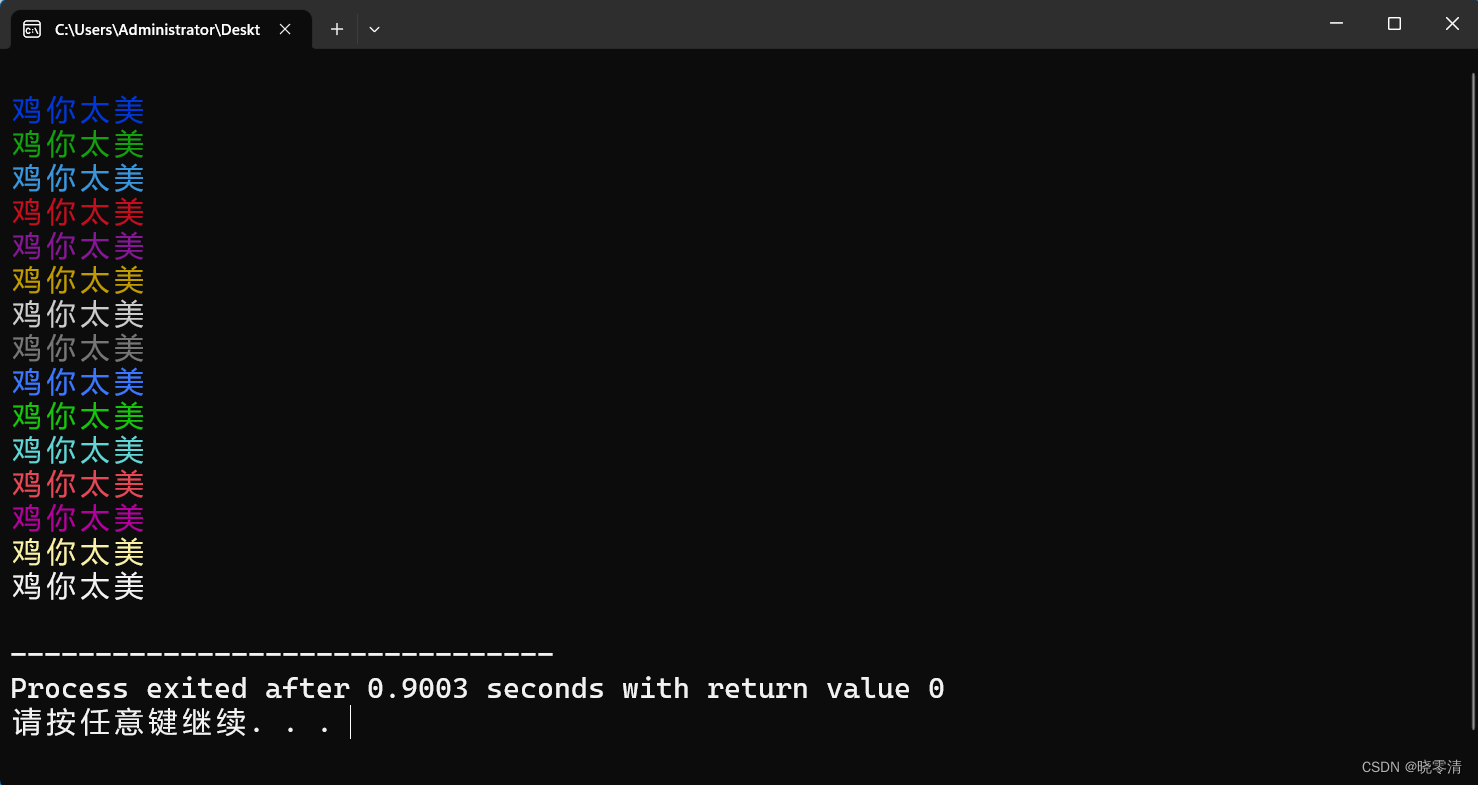Expand the new tab profile dropdown chevron
The height and width of the screenshot is (785, 1478).
pos(374,29)
